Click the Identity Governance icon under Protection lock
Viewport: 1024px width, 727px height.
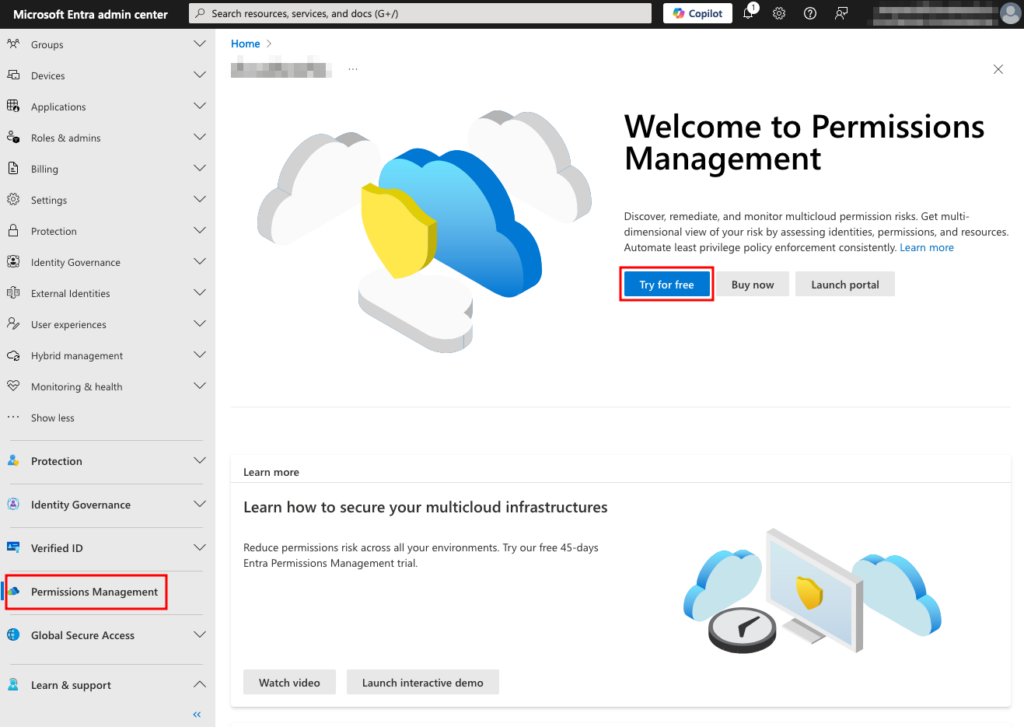coord(13,261)
